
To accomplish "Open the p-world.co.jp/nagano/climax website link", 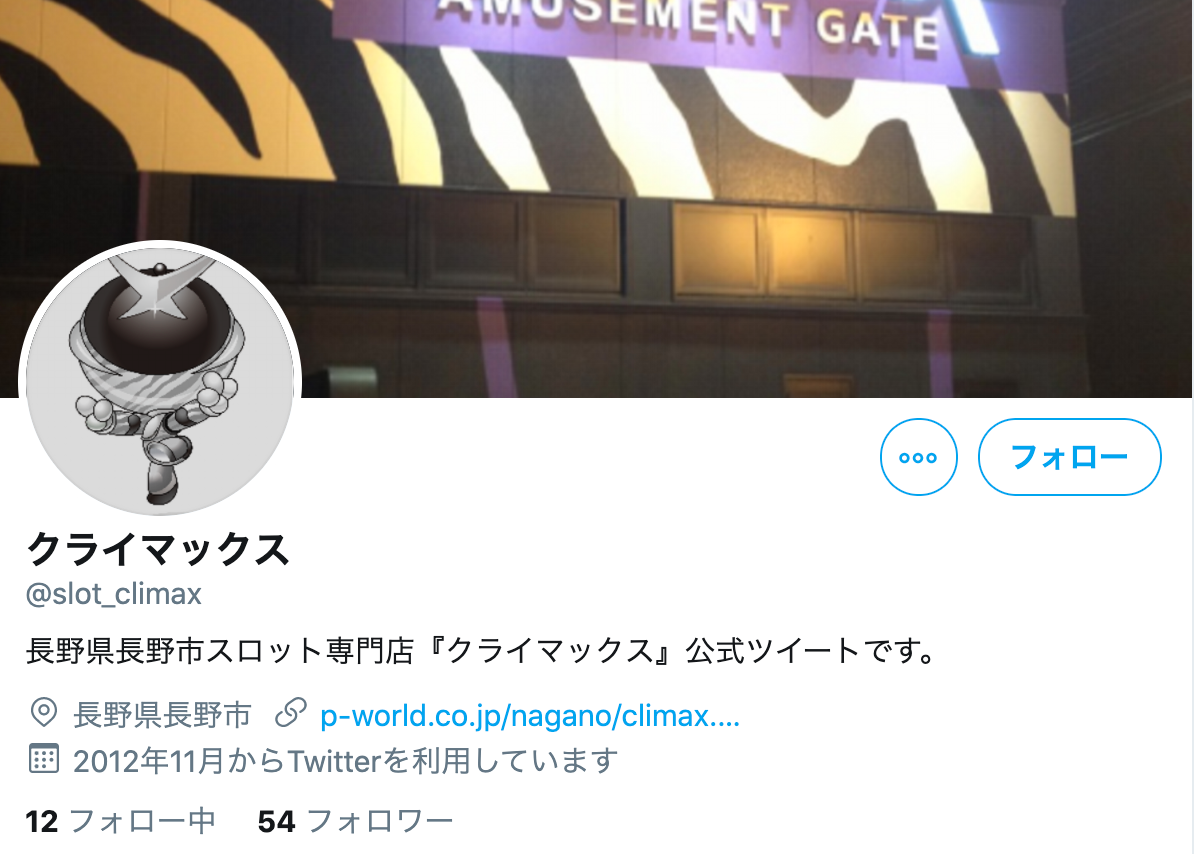I will pyautogui.click(x=530, y=716).
